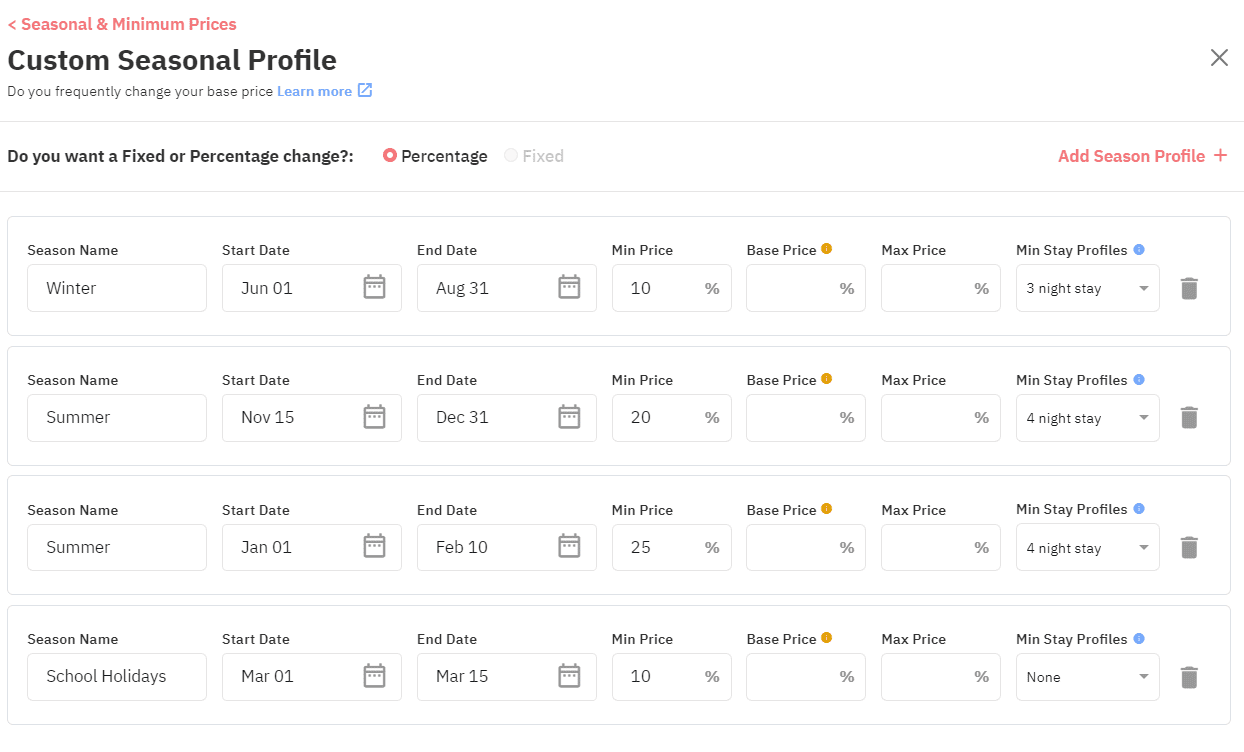The height and width of the screenshot is (752, 1244).
Task: Open the date picker for Jan 01
Action: pos(374,546)
